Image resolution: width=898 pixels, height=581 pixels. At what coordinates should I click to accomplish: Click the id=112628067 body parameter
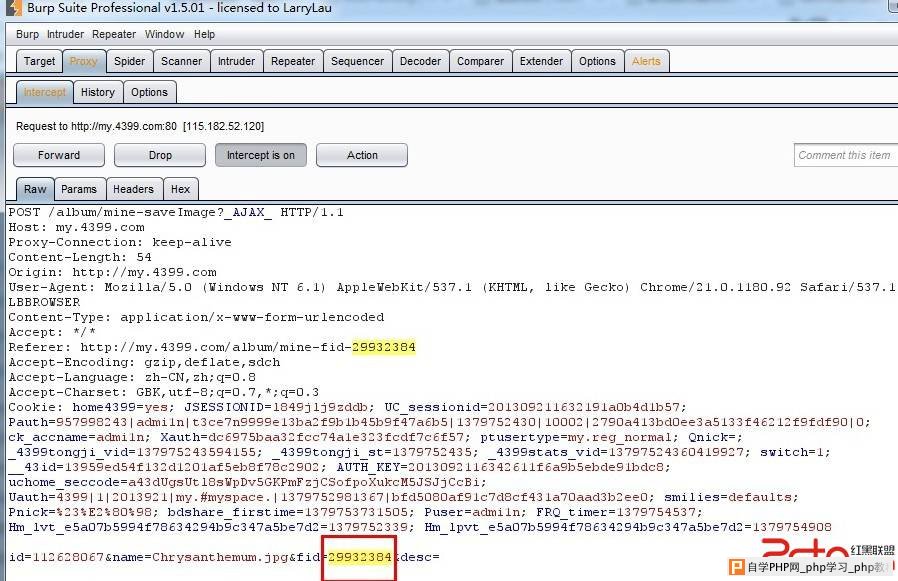(56, 557)
